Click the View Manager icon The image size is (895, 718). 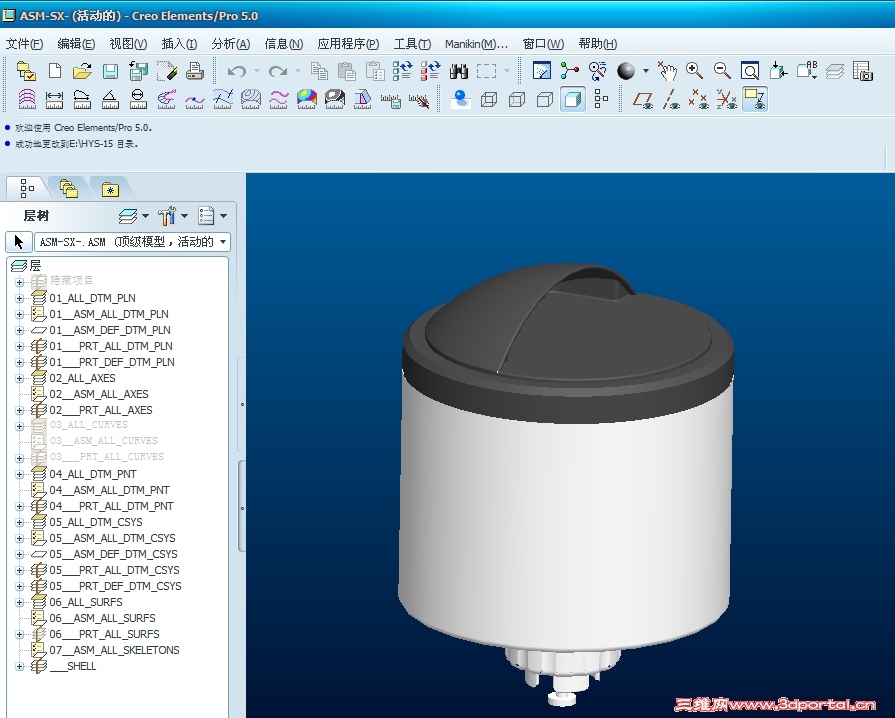point(862,71)
